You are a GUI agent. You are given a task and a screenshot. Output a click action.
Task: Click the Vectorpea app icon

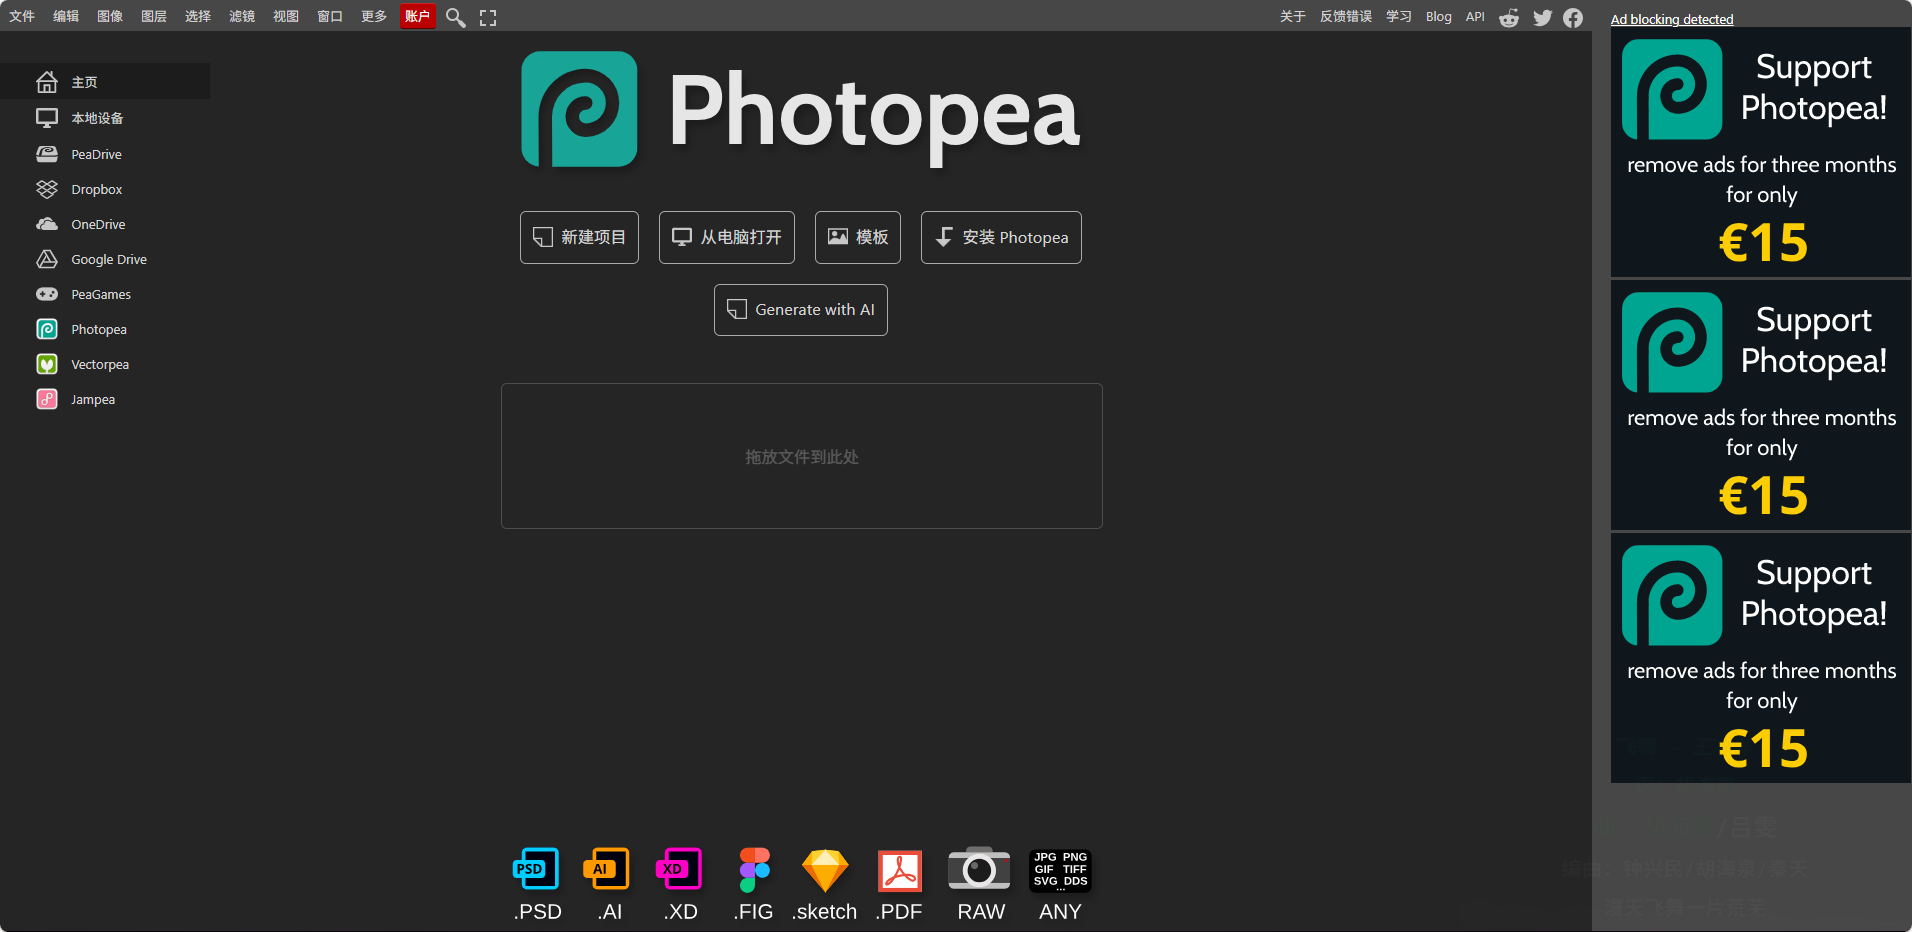[47, 364]
